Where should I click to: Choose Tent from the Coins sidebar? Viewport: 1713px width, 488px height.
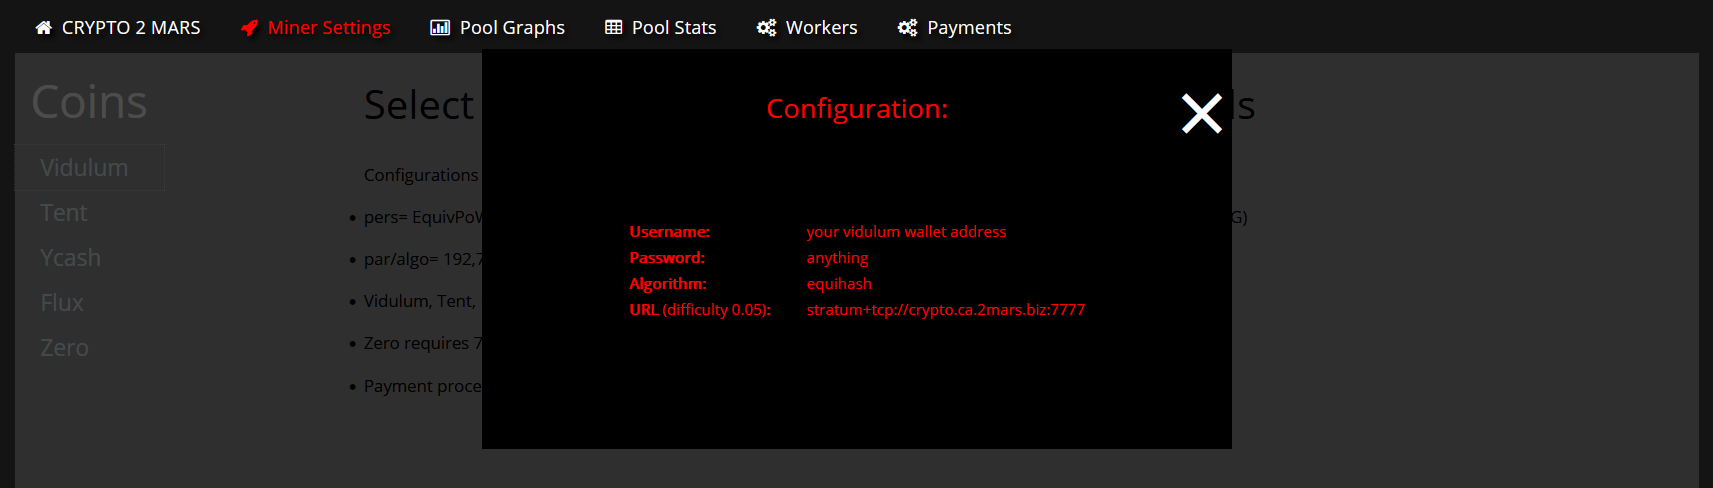(64, 213)
